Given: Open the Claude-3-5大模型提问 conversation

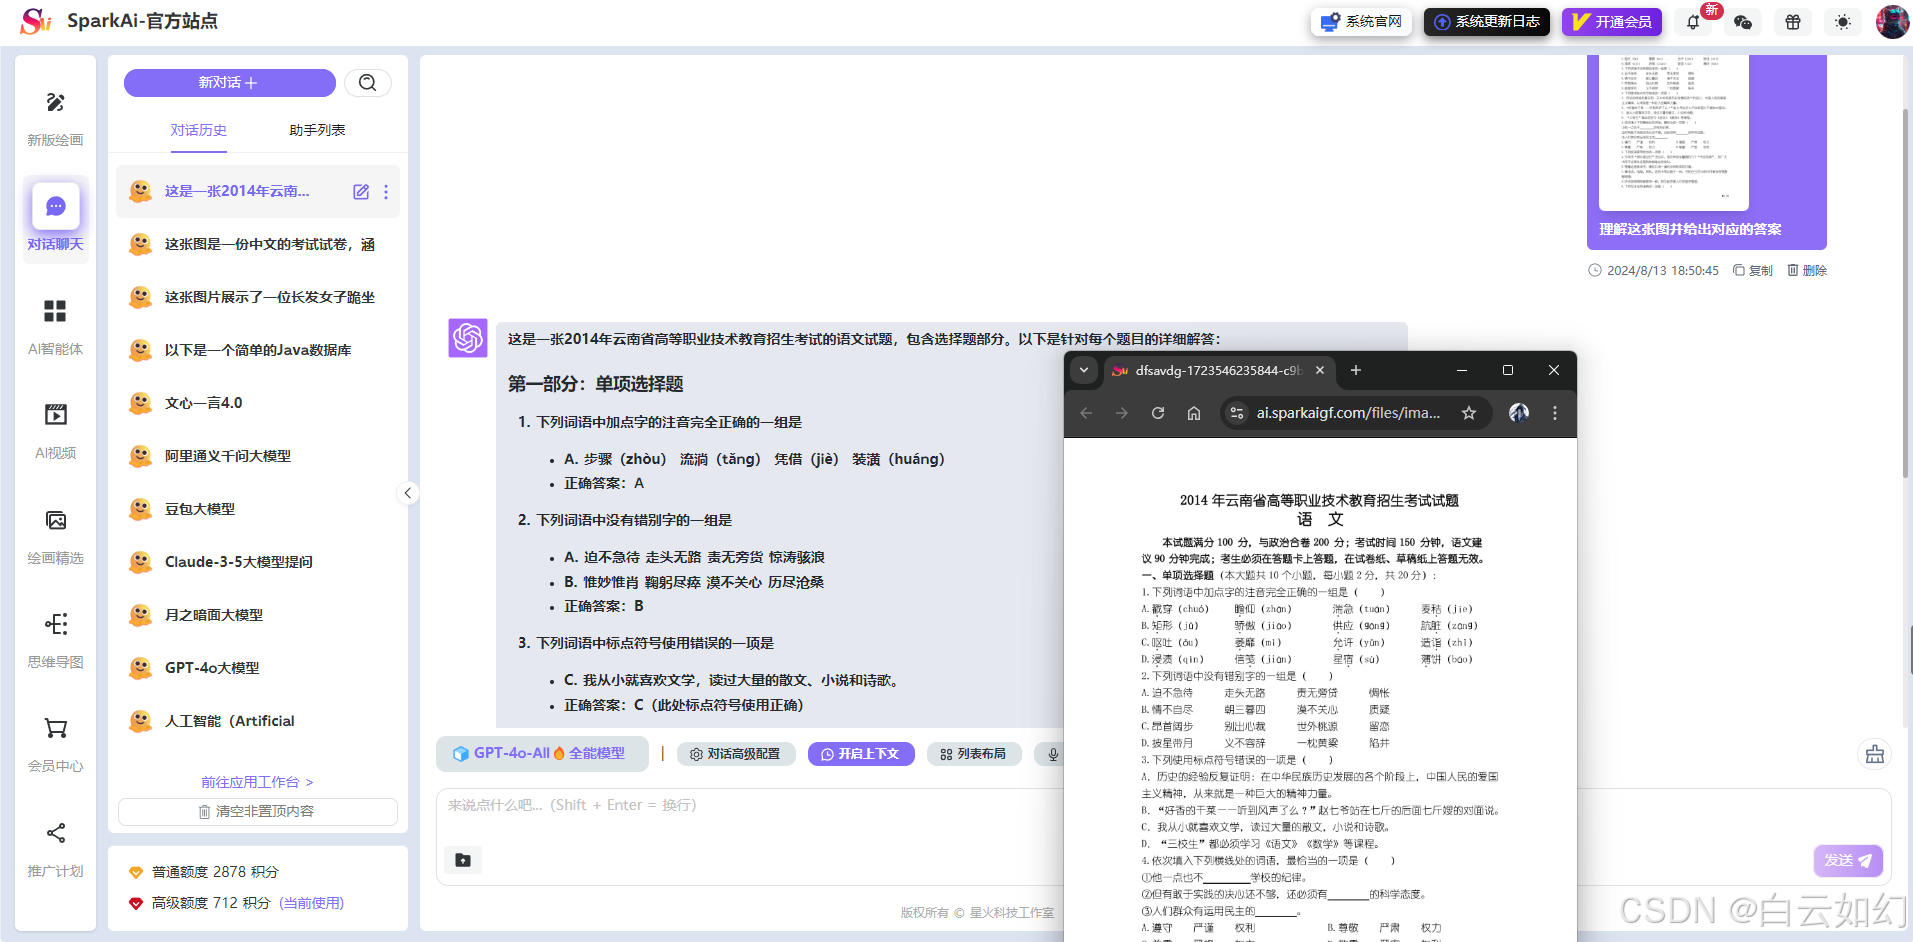Looking at the screenshot, I should coord(258,562).
